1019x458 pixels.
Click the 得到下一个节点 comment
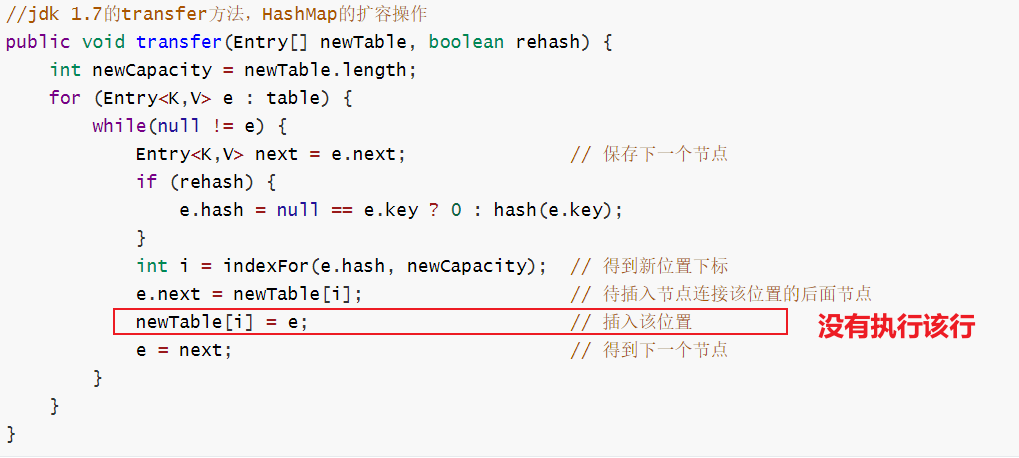coord(649,350)
